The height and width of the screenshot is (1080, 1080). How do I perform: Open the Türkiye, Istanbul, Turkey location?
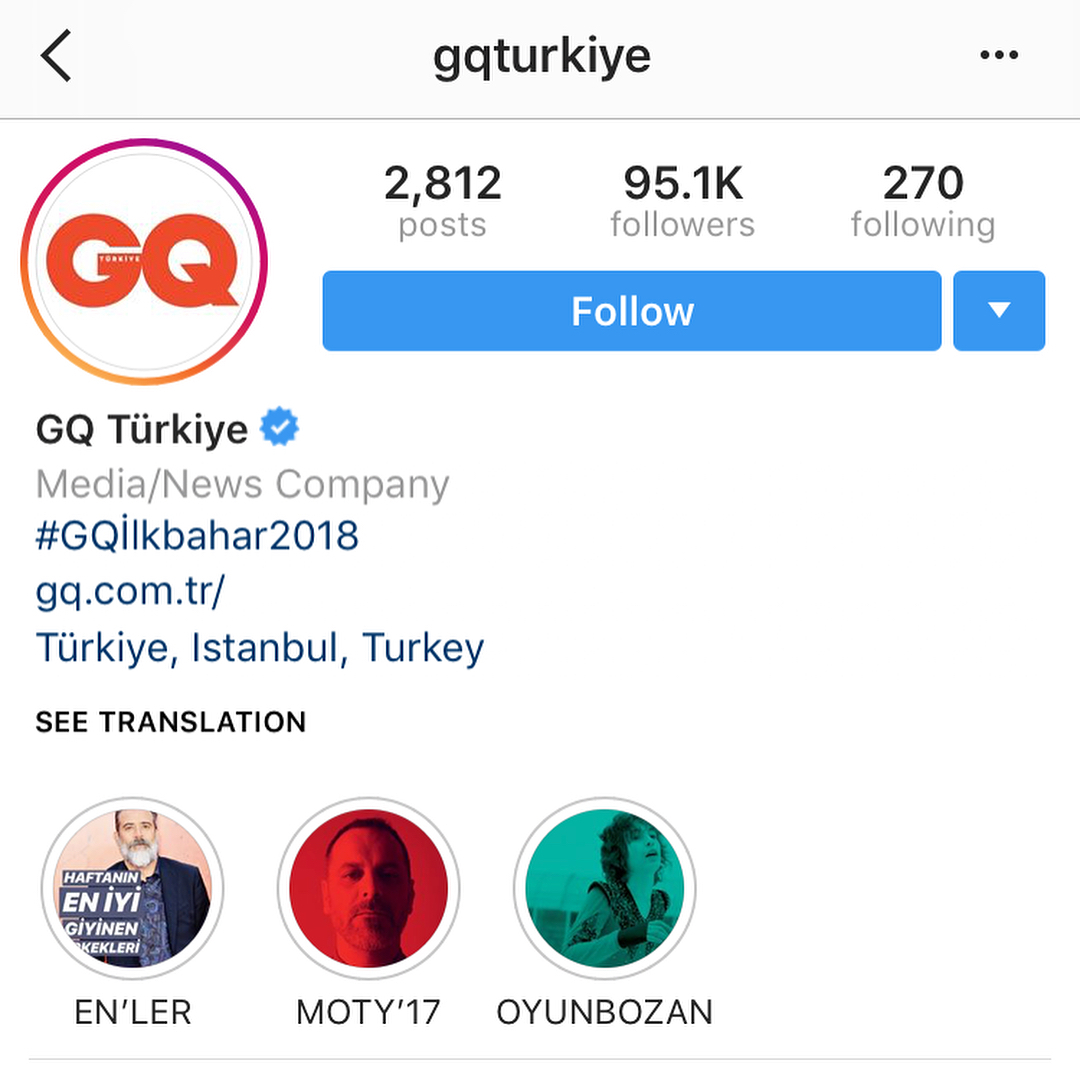tap(260, 647)
